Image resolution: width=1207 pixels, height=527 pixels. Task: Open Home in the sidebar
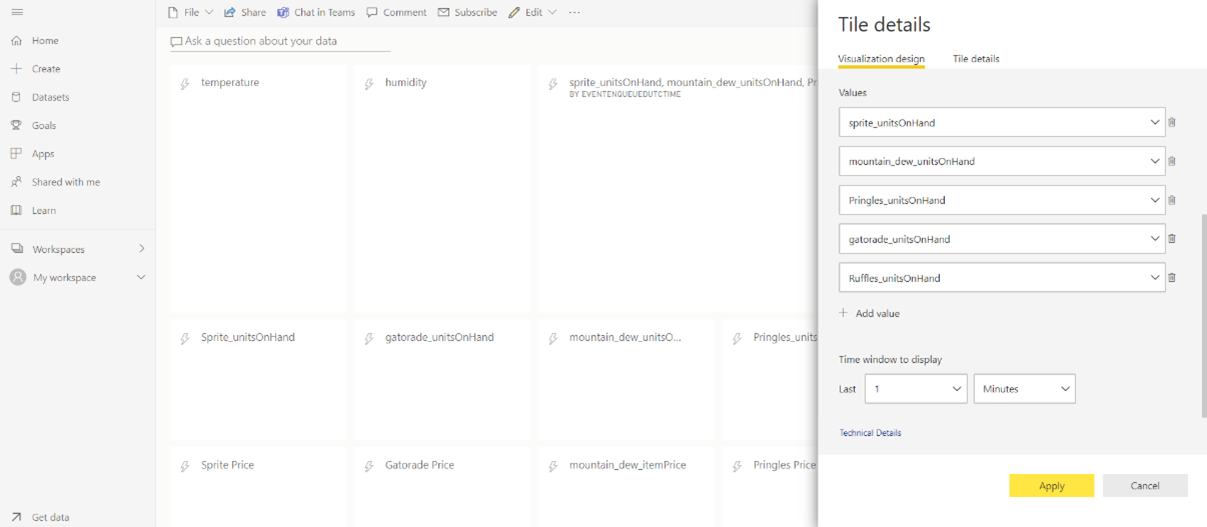click(x=45, y=41)
